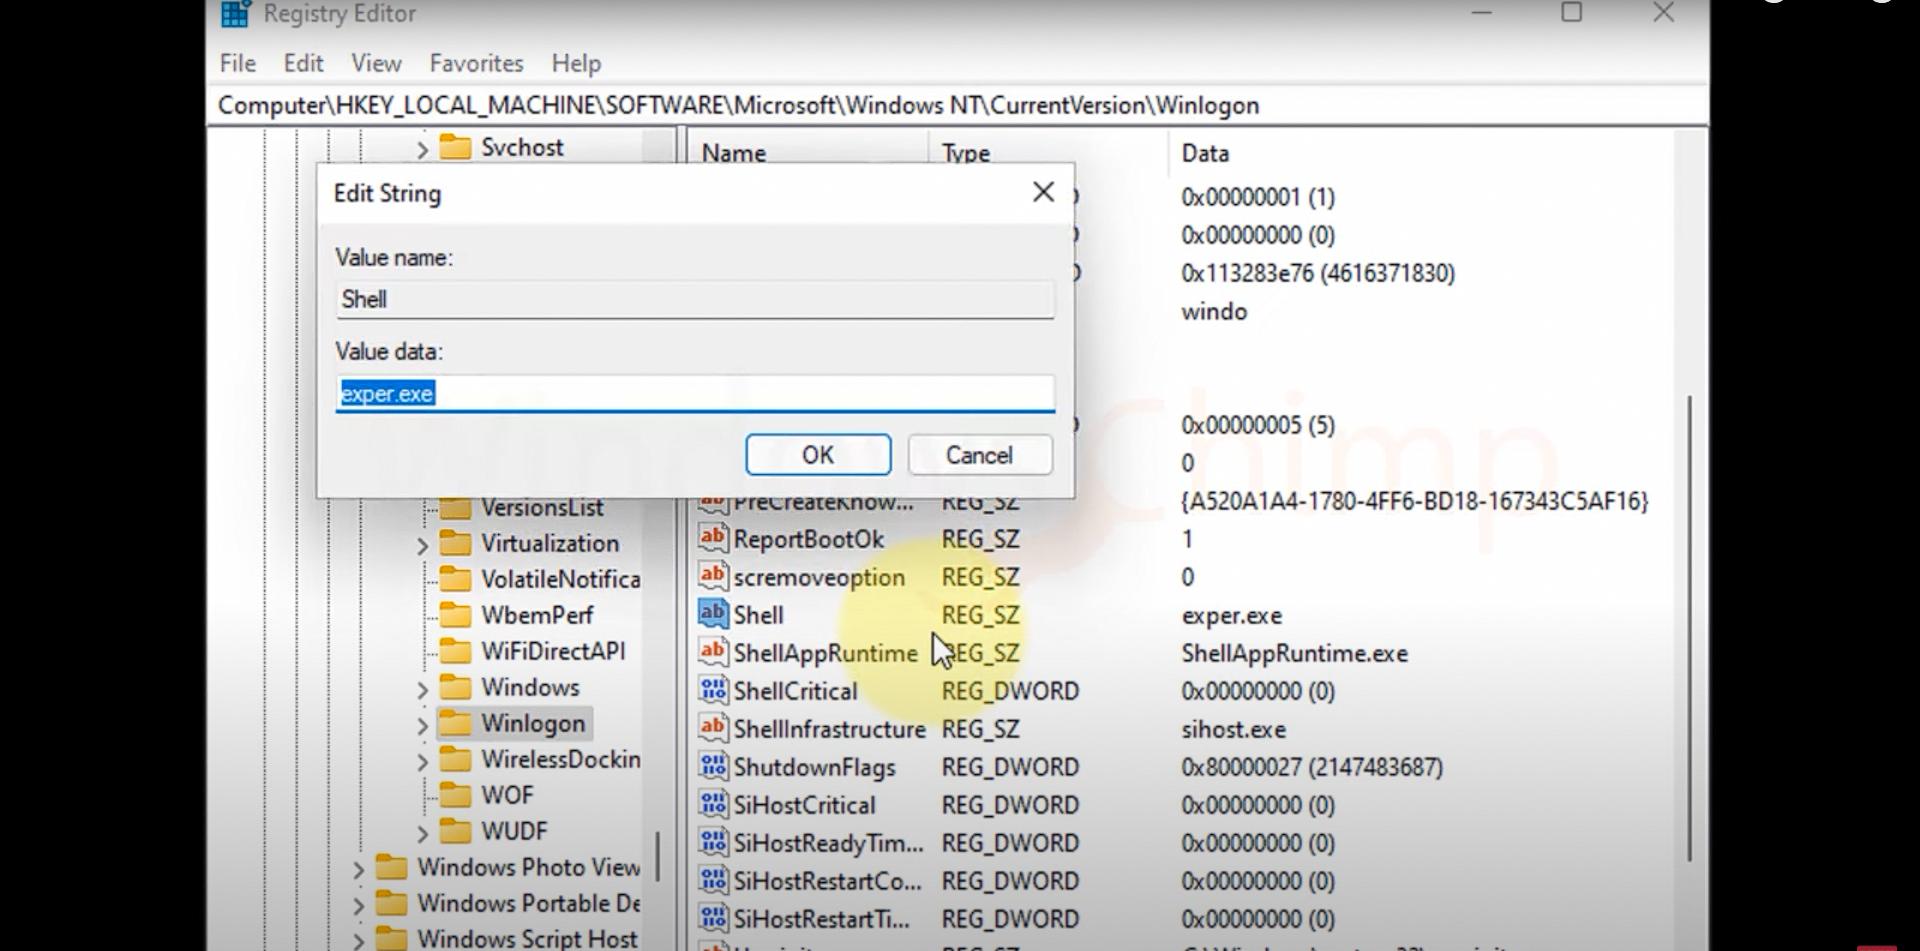The height and width of the screenshot is (951, 1920).
Task: Click the tree pane vertical scrollbar thumb
Action: tap(657, 856)
